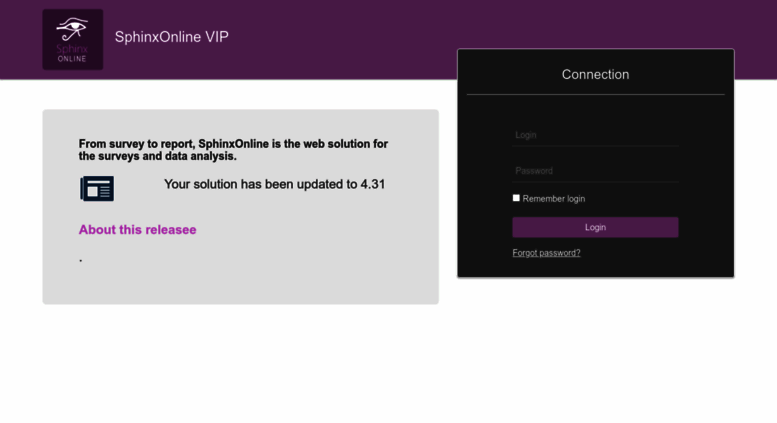777x423 pixels.
Task: Click the Connection panel heading
Action: [595, 74]
